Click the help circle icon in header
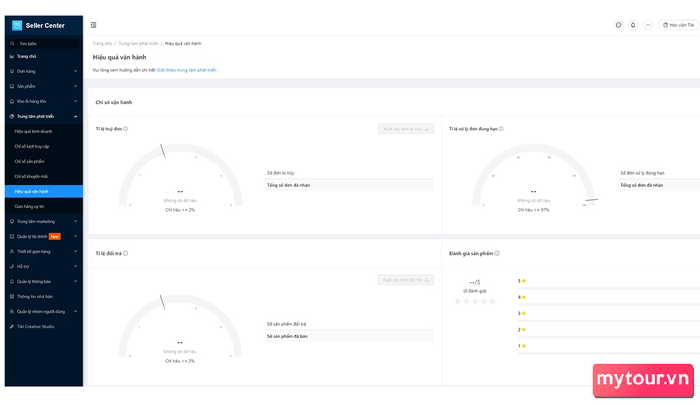 [x=618, y=25]
